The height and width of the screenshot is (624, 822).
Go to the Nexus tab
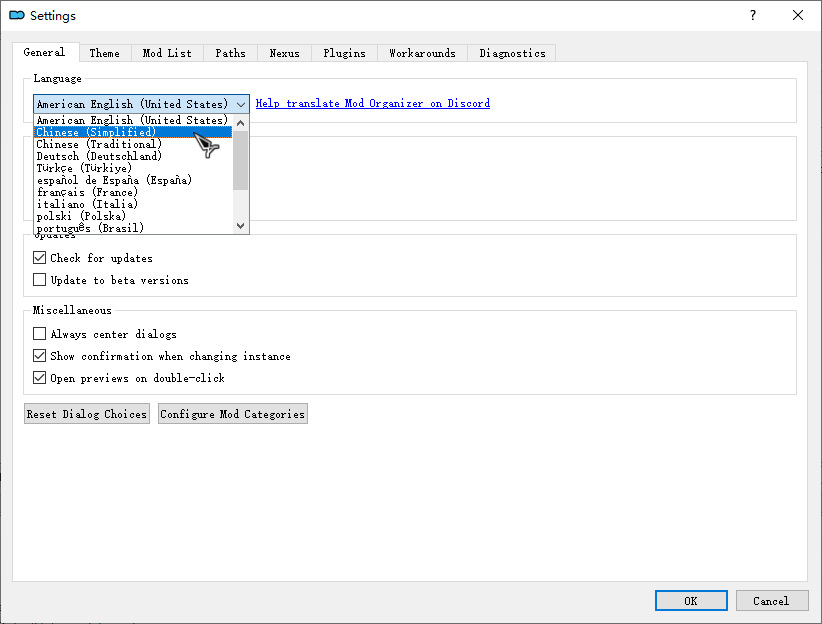coord(284,53)
